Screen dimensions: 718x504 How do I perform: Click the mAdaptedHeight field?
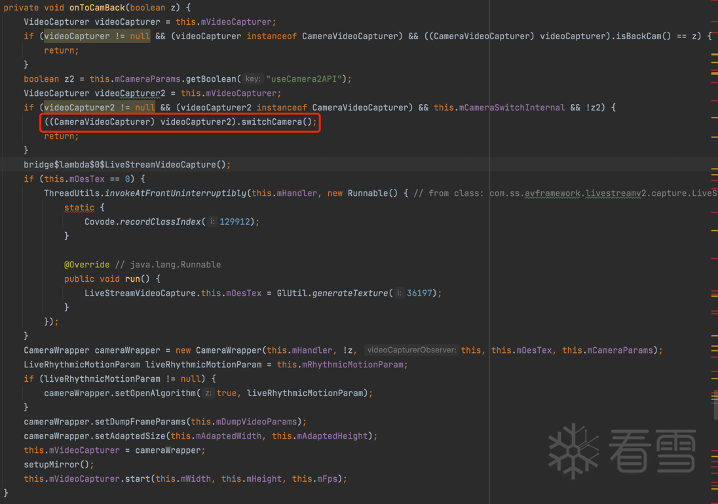pyautogui.click(x=332, y=436)
